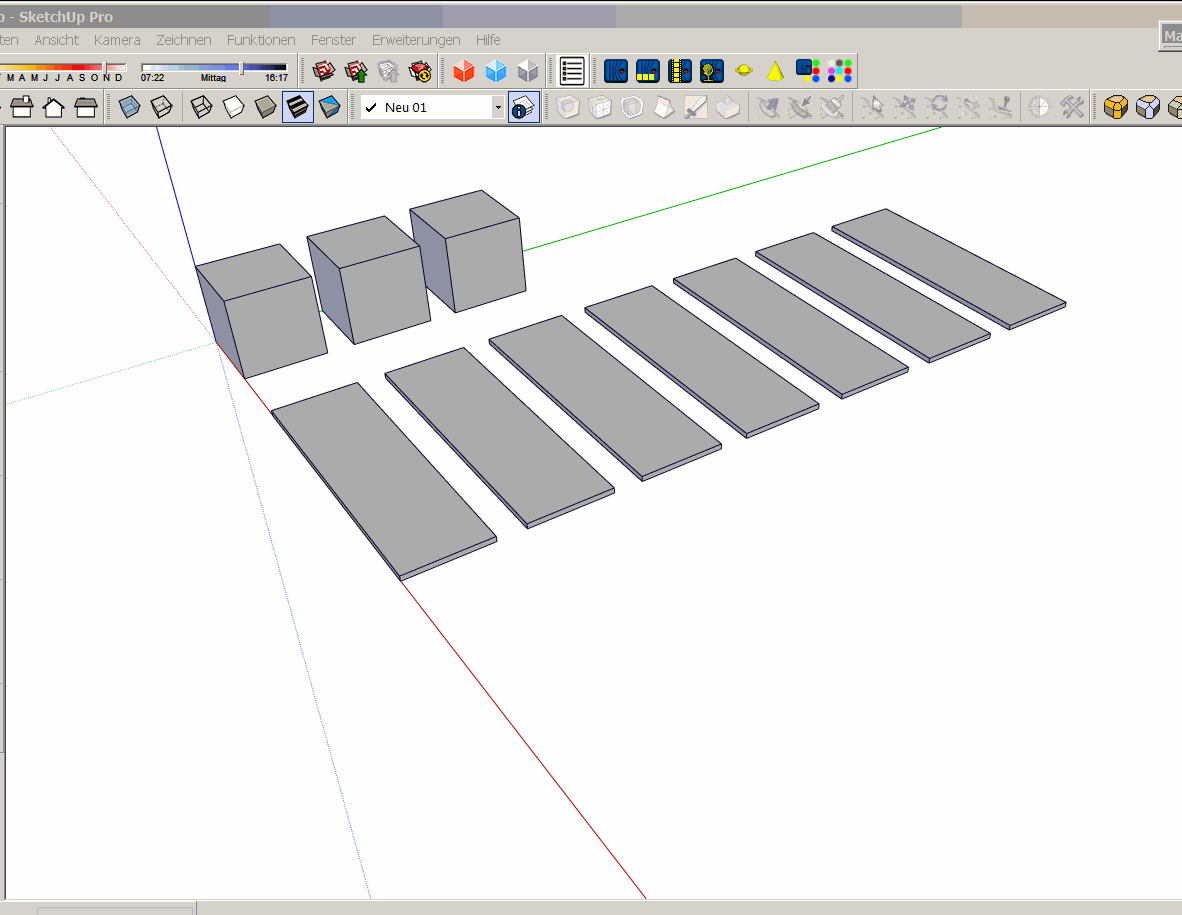Toggle Back Edges display style

click(x=161, y=107)
